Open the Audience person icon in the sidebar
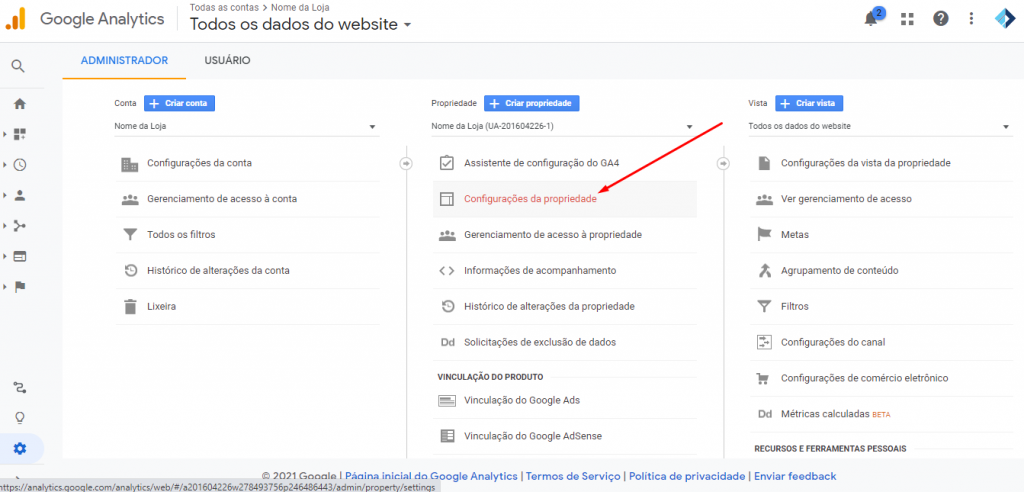The image size is (1024, 492). pyautogui.click(x=20, y=195)
